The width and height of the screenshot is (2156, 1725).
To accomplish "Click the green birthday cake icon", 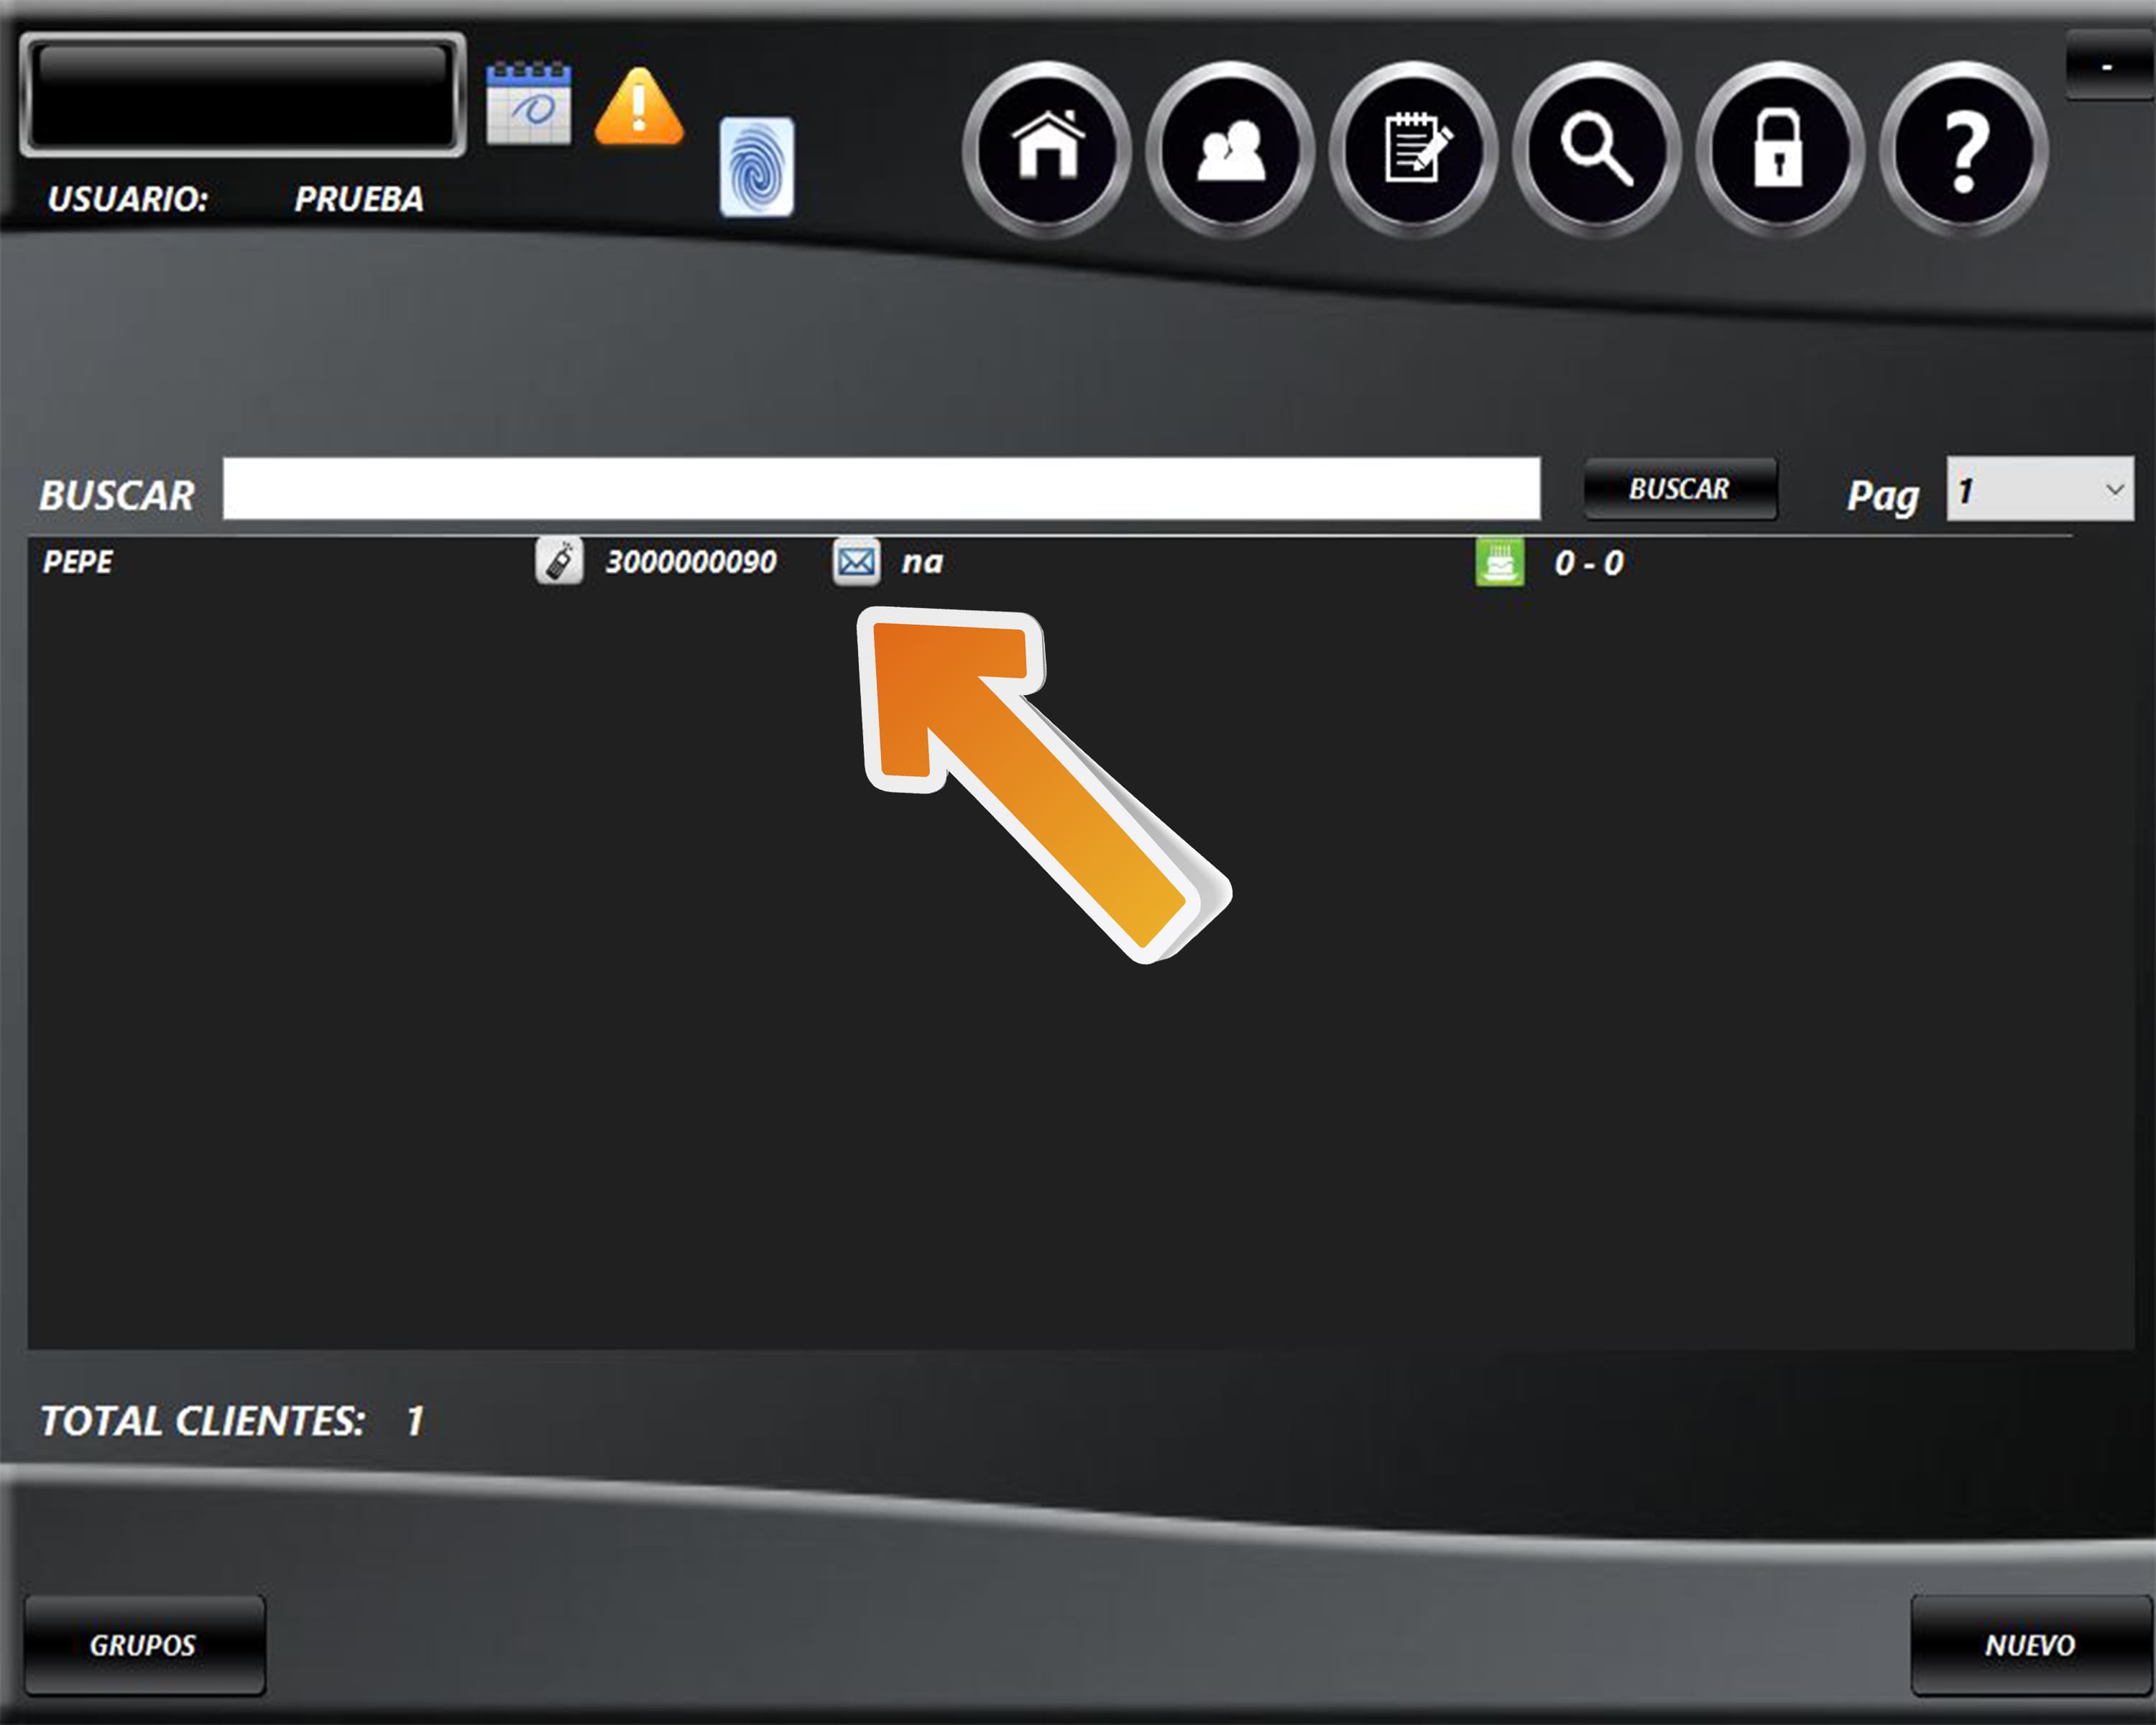I will 1499,562.
